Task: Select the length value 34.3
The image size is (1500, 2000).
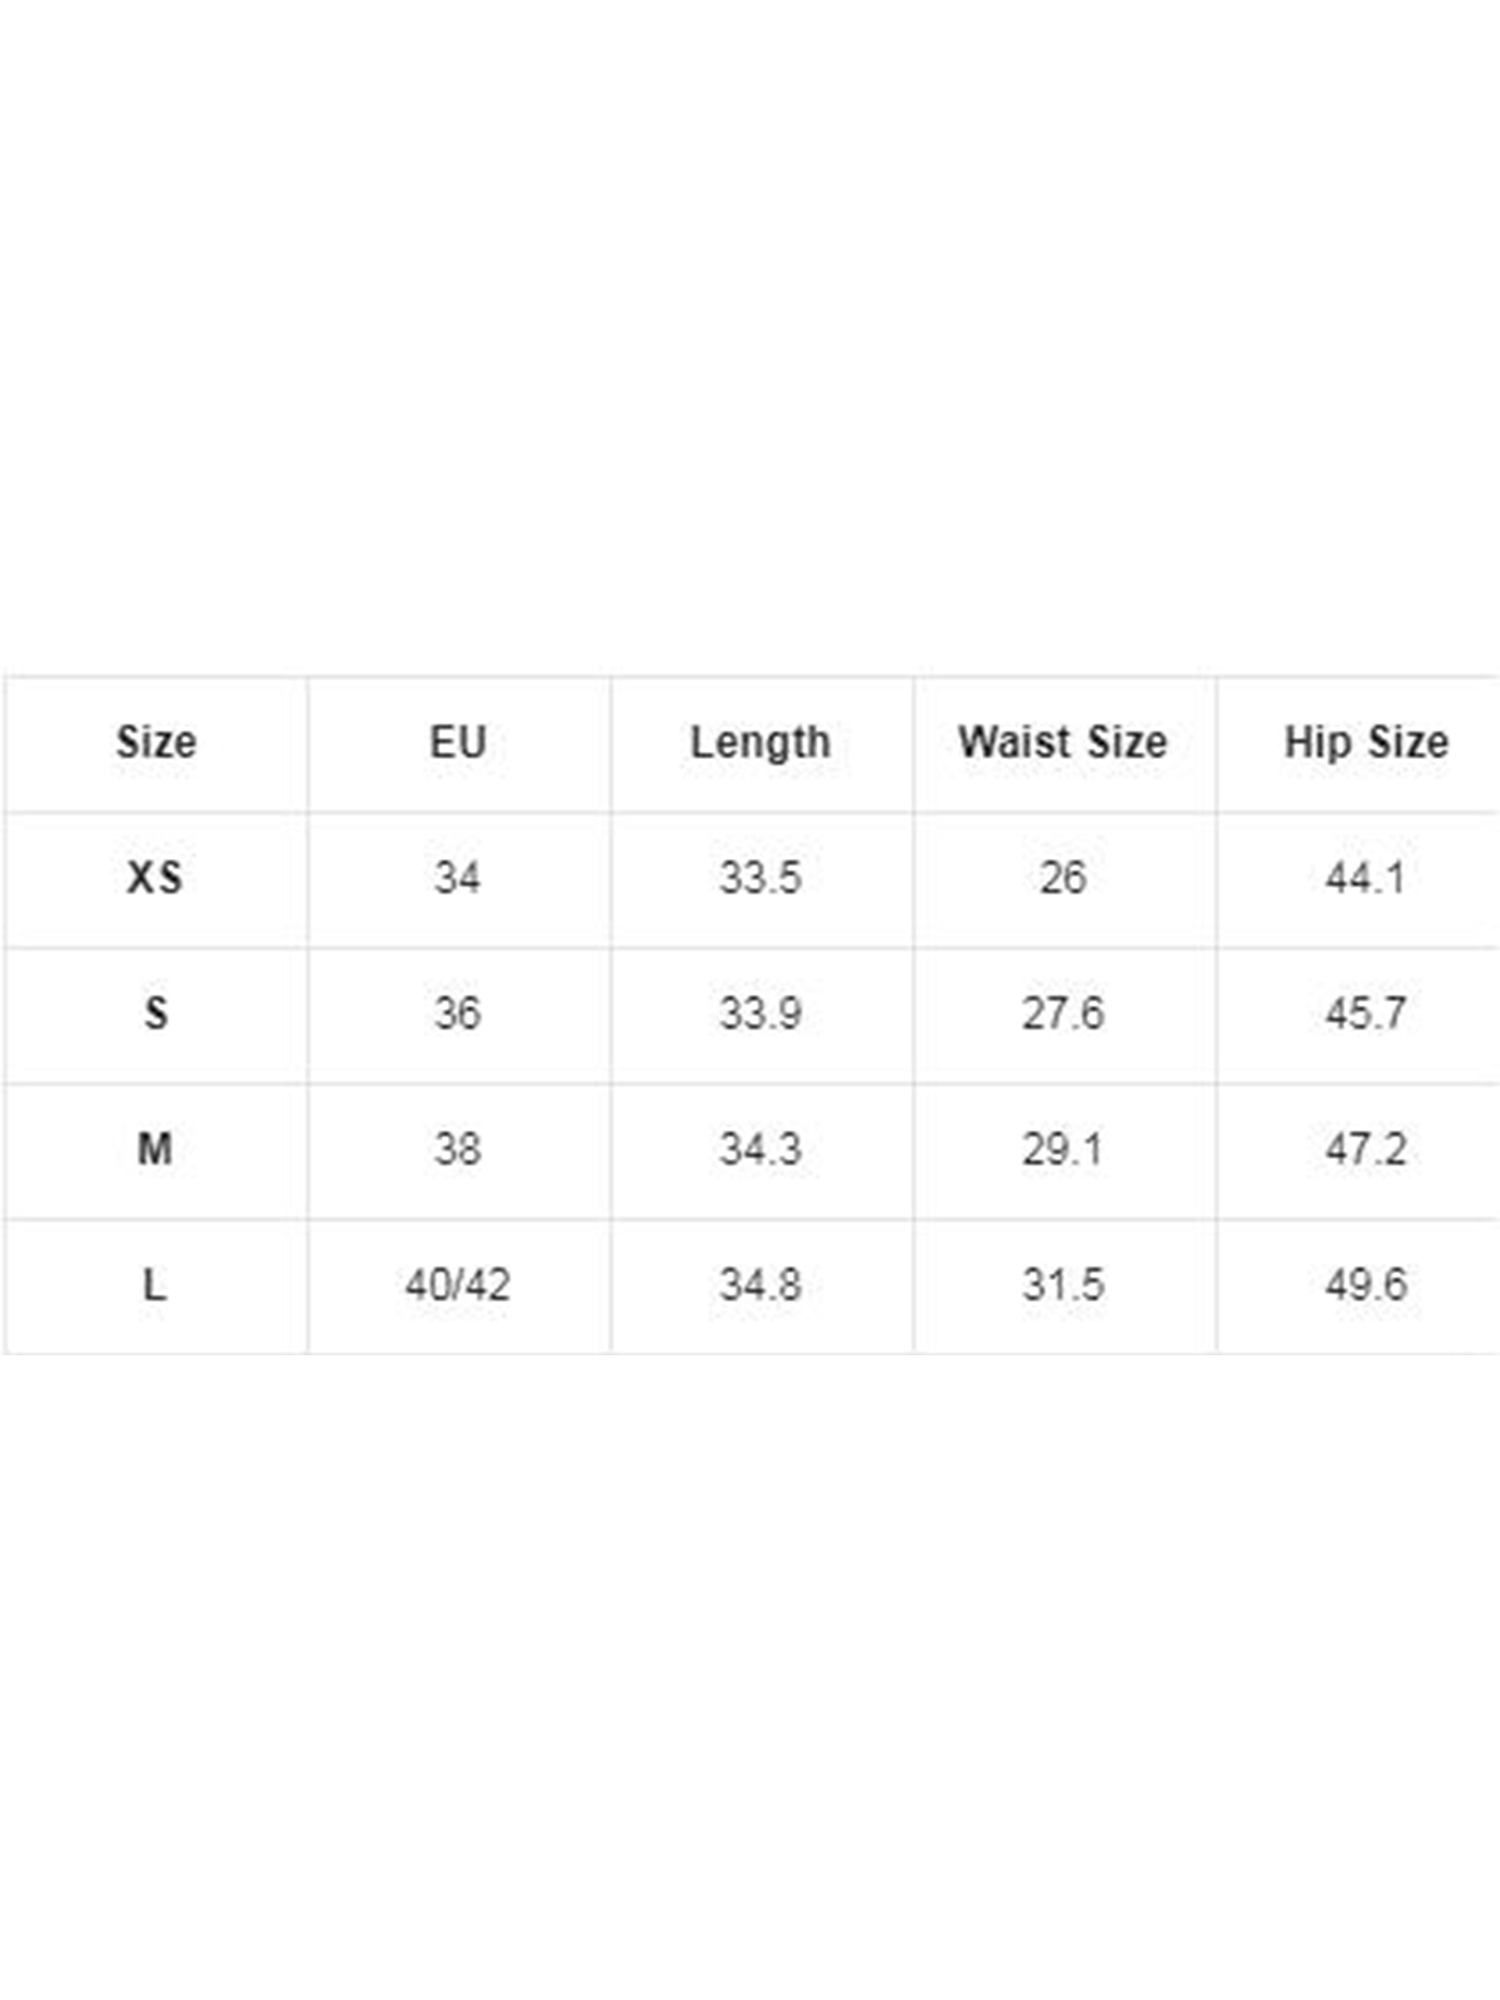Action: point(761,1149)
